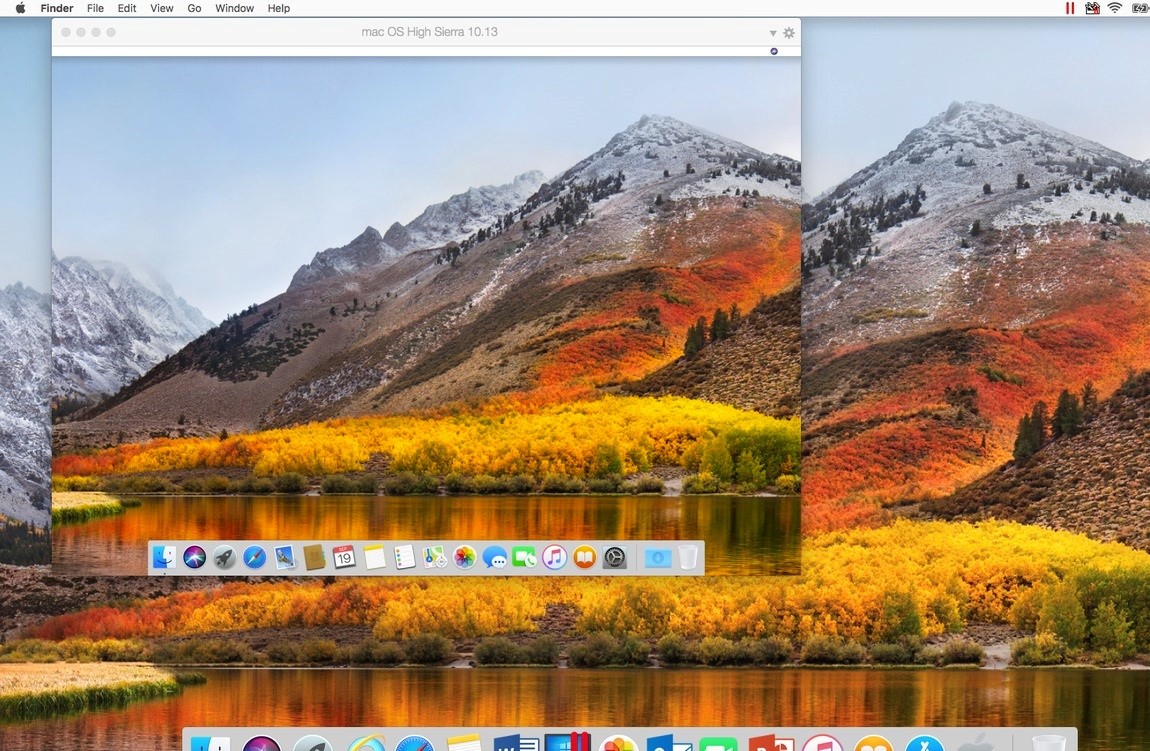Expand the view dropdown arrow in VM title bar

click(x=772, y=33)
